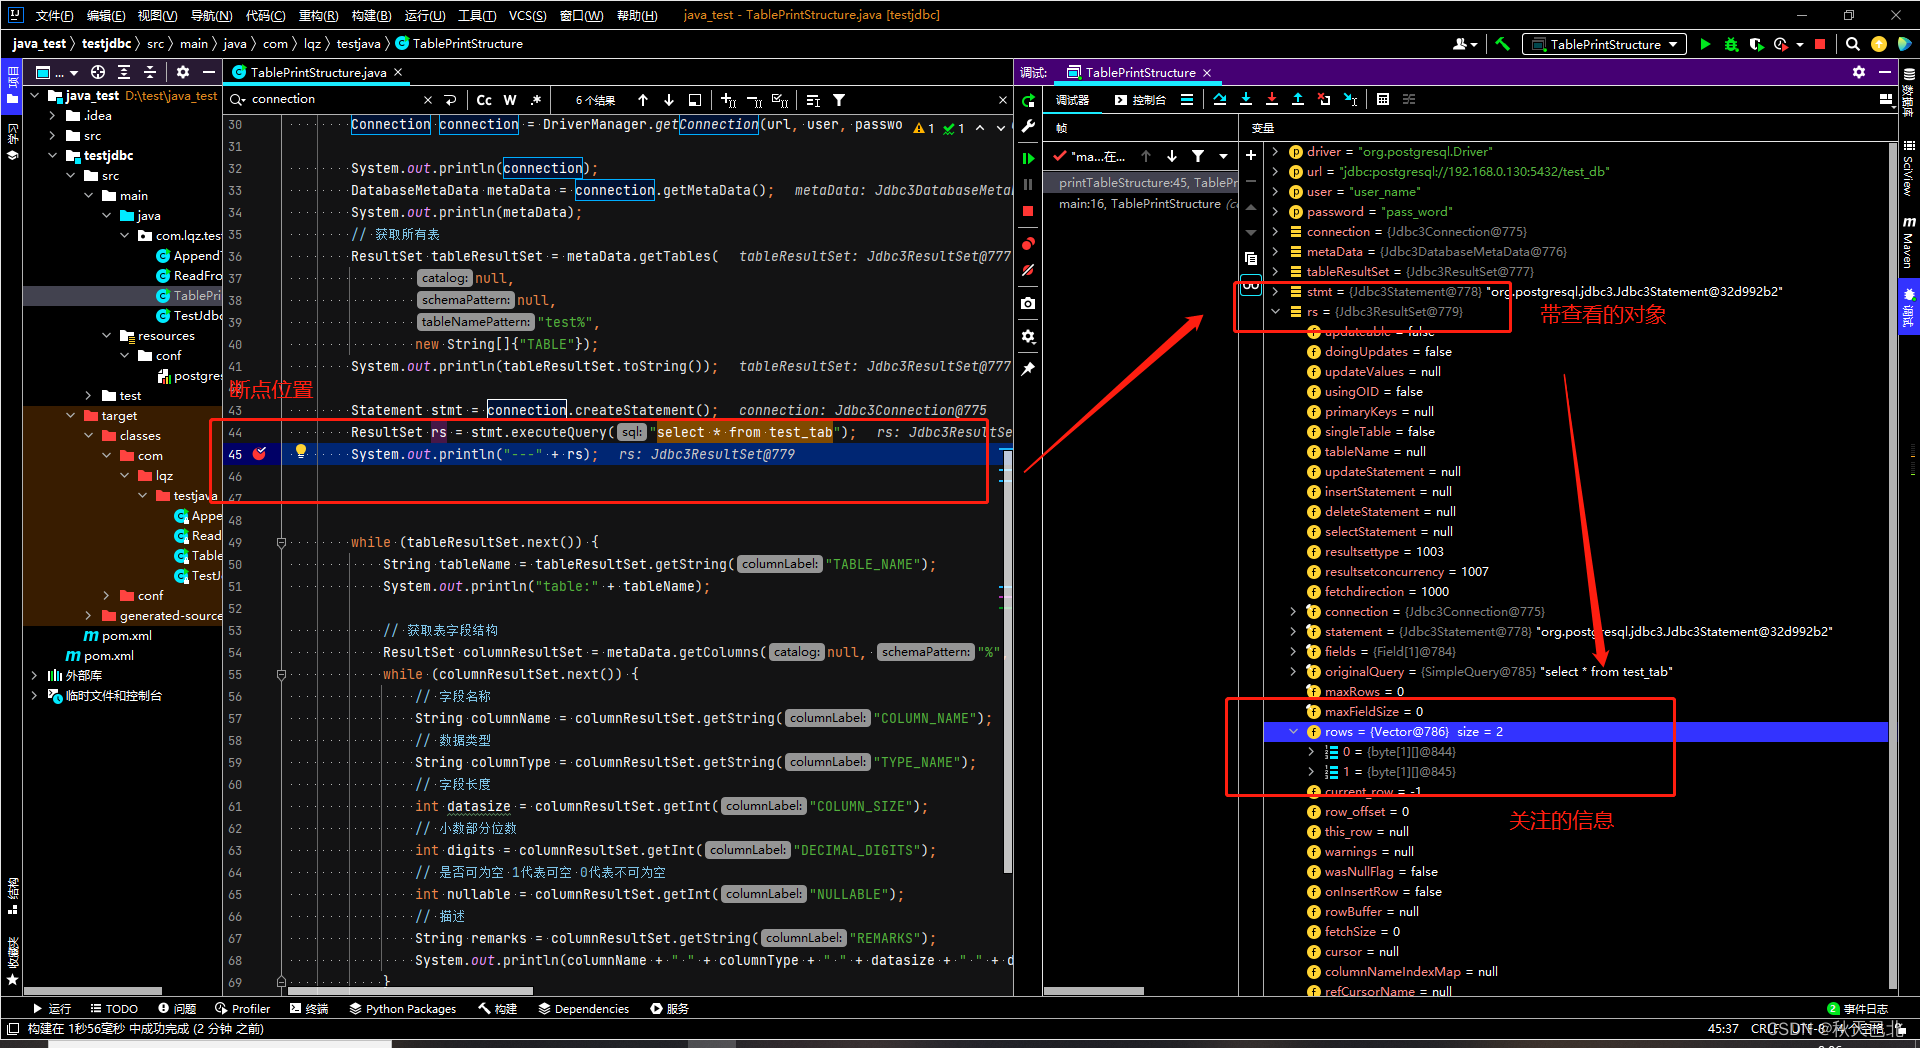Go to the next search occurrence arrow
Screen dimensions: 1920x1048
(669, 100)
